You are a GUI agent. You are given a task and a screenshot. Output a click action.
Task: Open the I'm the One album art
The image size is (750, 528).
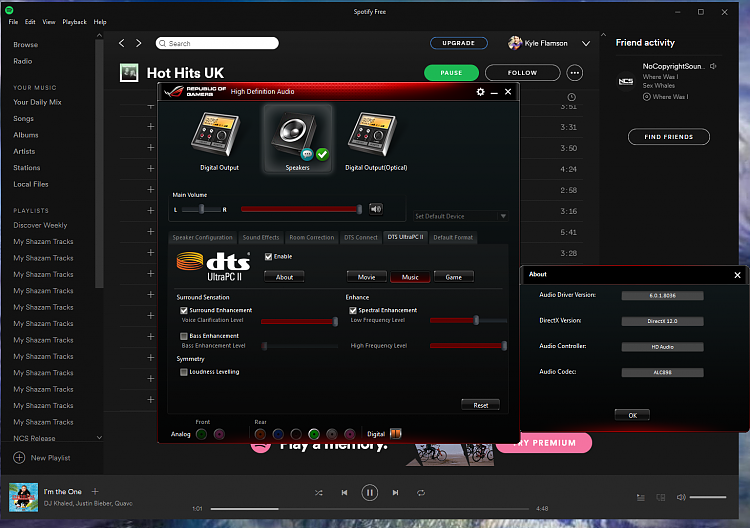pos(23,497)
